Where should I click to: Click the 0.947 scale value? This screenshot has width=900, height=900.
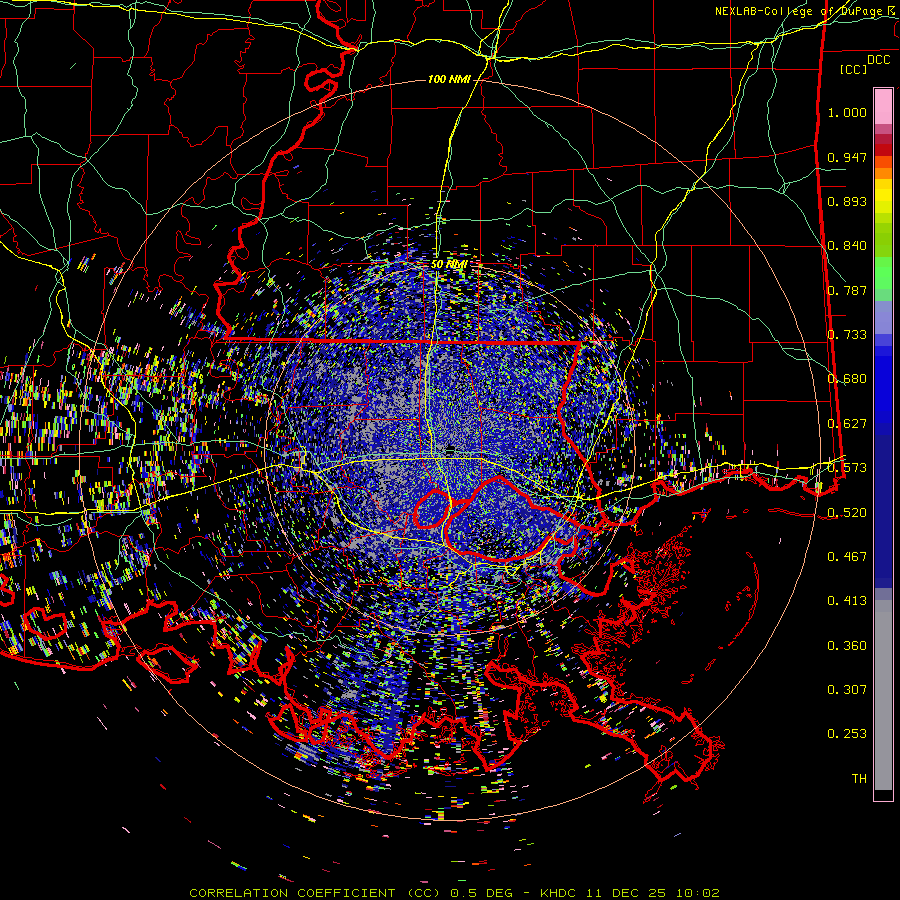pos(847,157)
